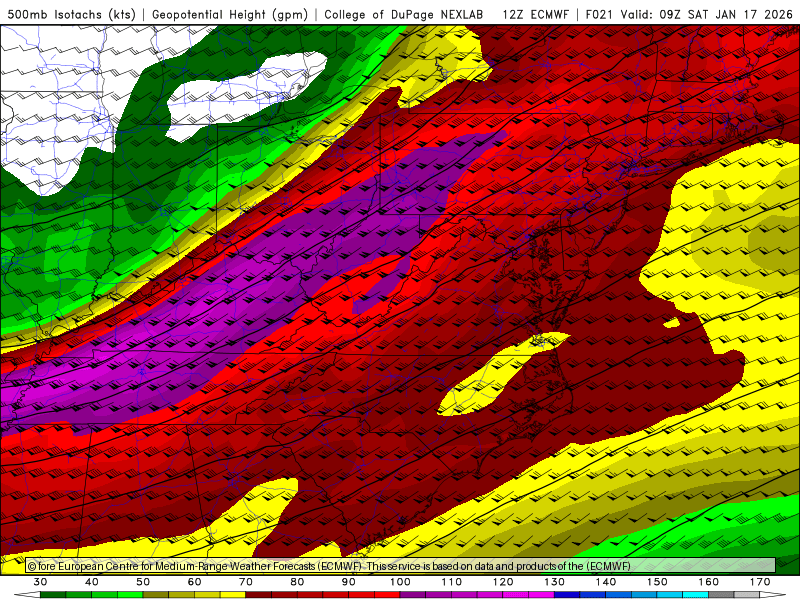Screen dimensions: 800x600
Task: Click the bright red swatch ending at 100
Action: pos(387,595)
